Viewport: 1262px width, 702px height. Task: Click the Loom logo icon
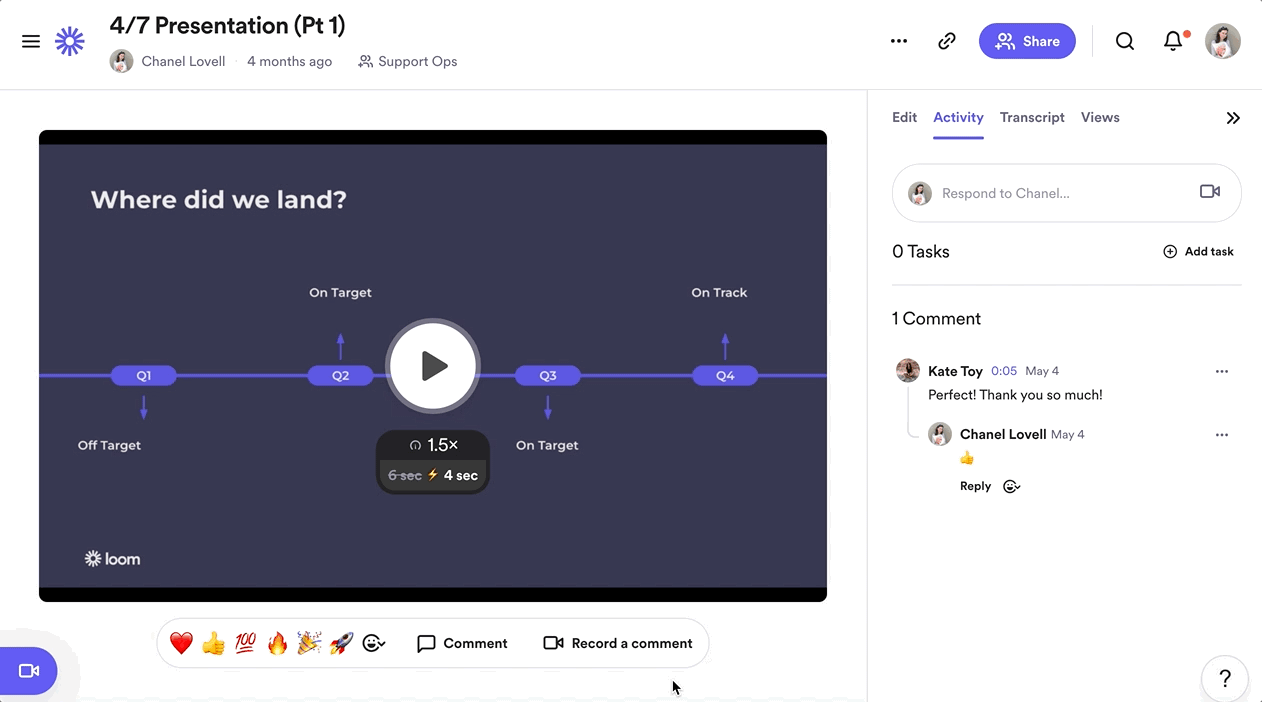[70, 41]
